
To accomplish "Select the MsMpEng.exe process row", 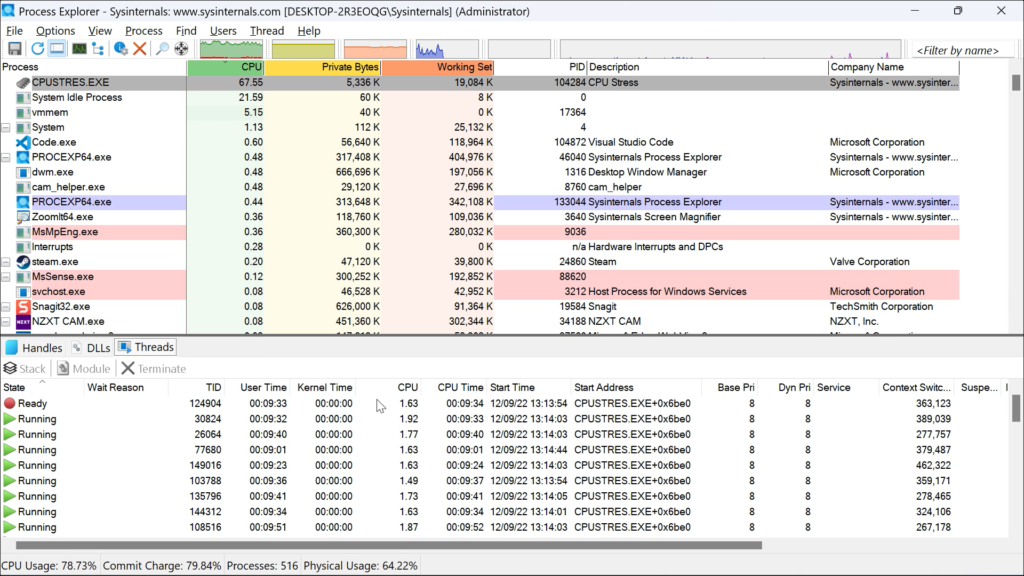I will [x=479, y=232].
